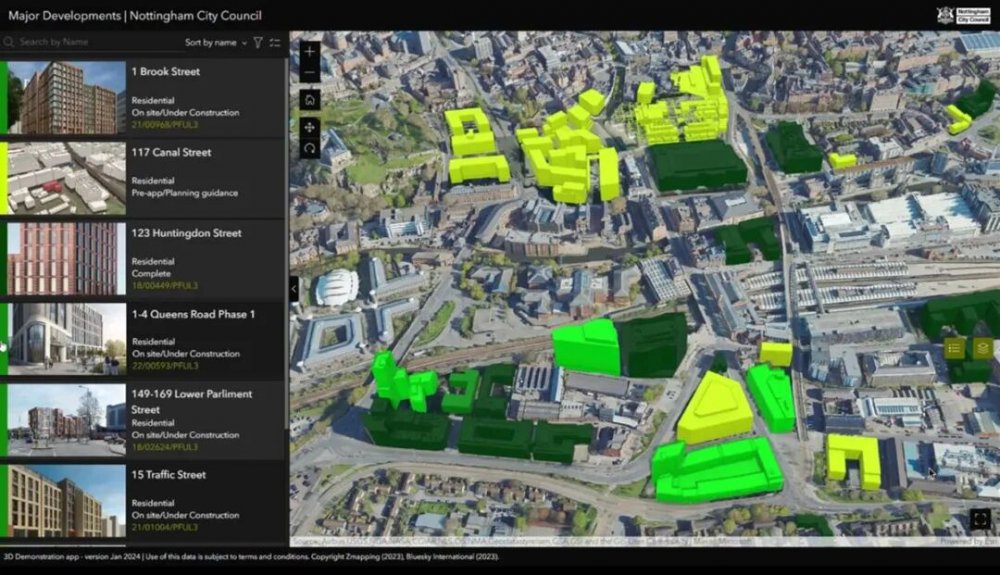
Task: Click the 117 Canal Street thumbnail
Action: click(66, 178)
